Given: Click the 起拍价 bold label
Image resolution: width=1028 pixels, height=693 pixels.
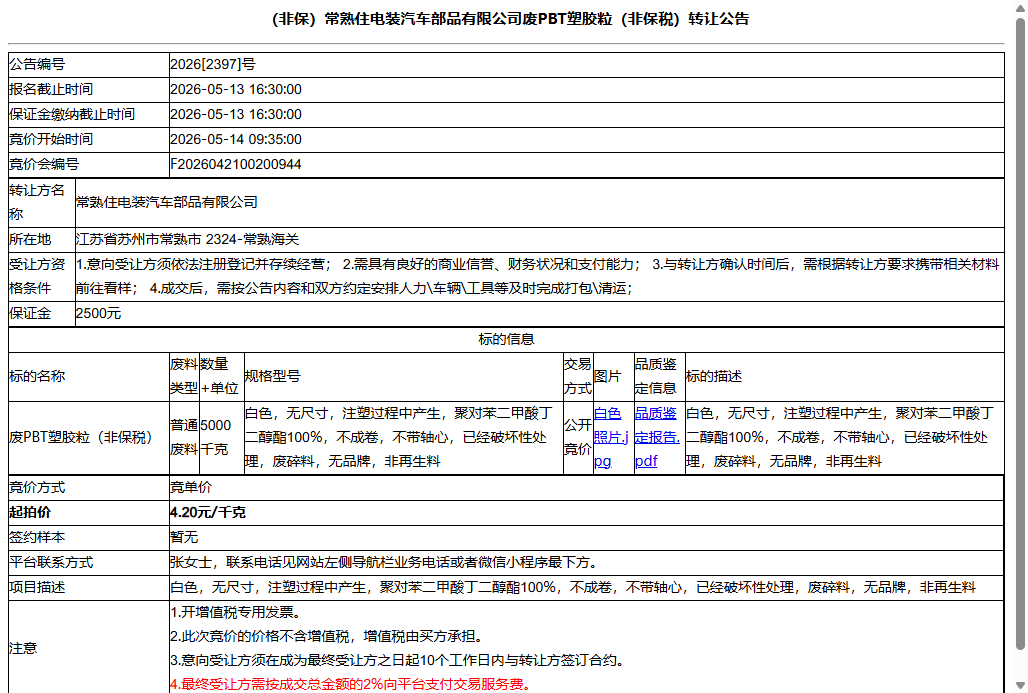Looking at the screenshot, I should [x=30, y=512].
